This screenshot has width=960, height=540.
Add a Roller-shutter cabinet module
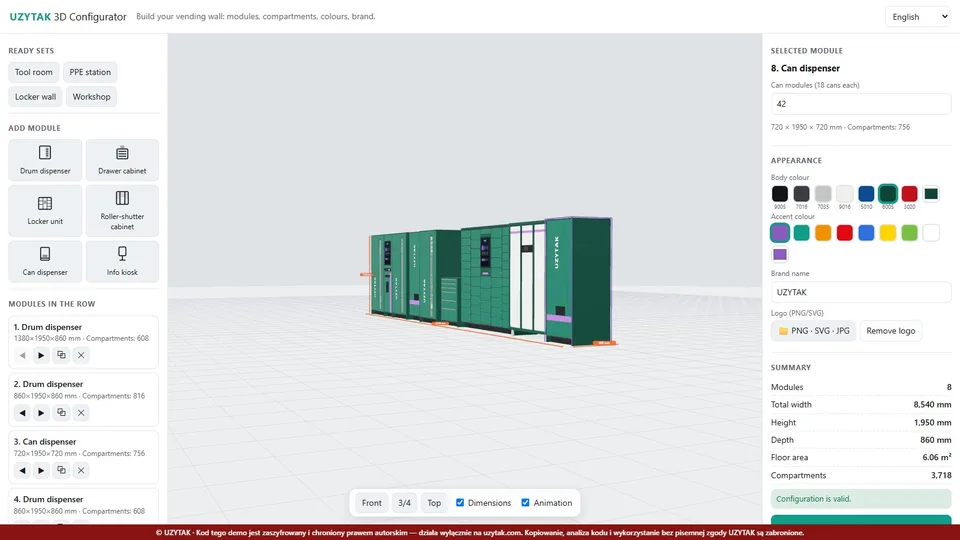(x=122, y=211)
